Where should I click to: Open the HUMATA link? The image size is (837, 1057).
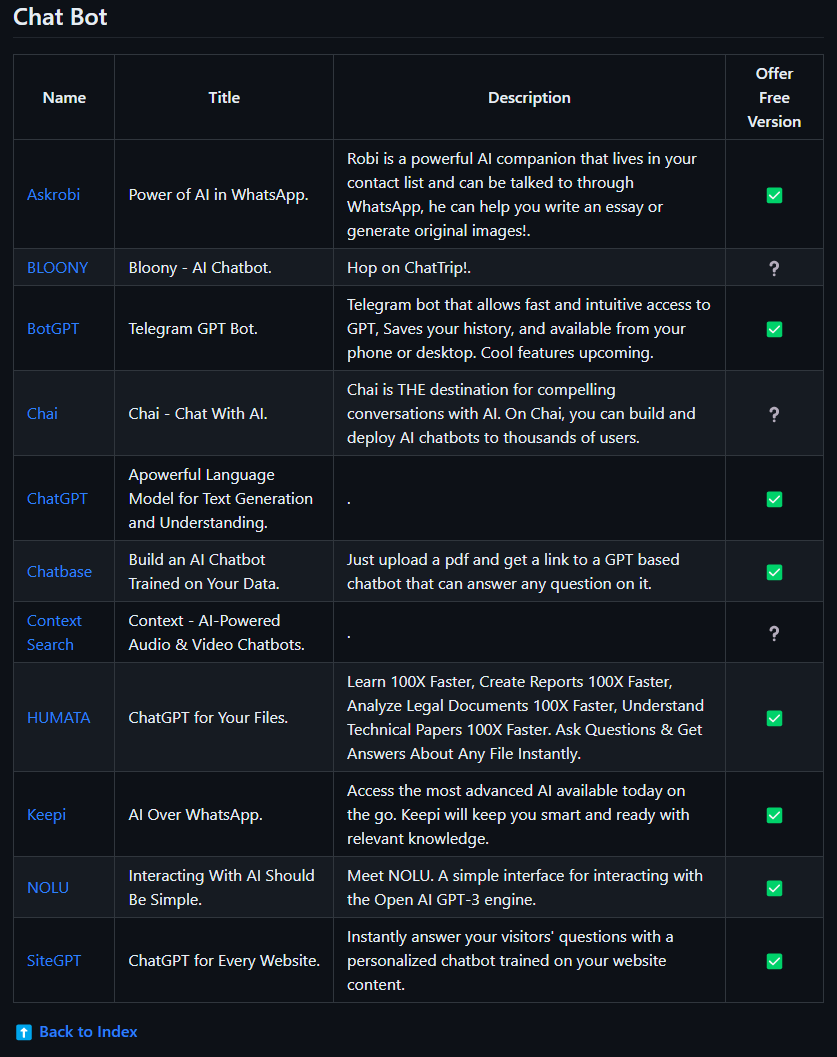point(59,718)
